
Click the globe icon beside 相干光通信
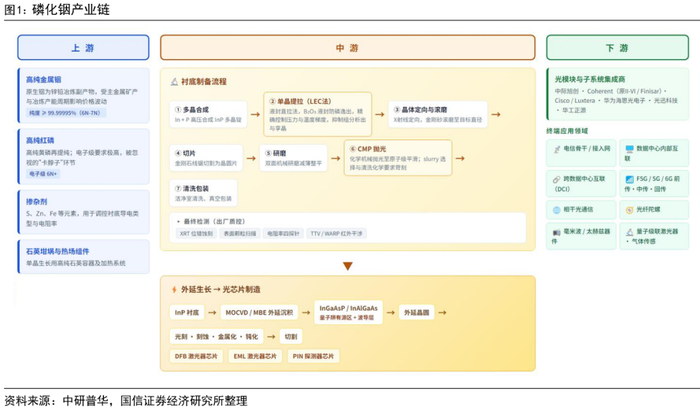tap(557, 210)
